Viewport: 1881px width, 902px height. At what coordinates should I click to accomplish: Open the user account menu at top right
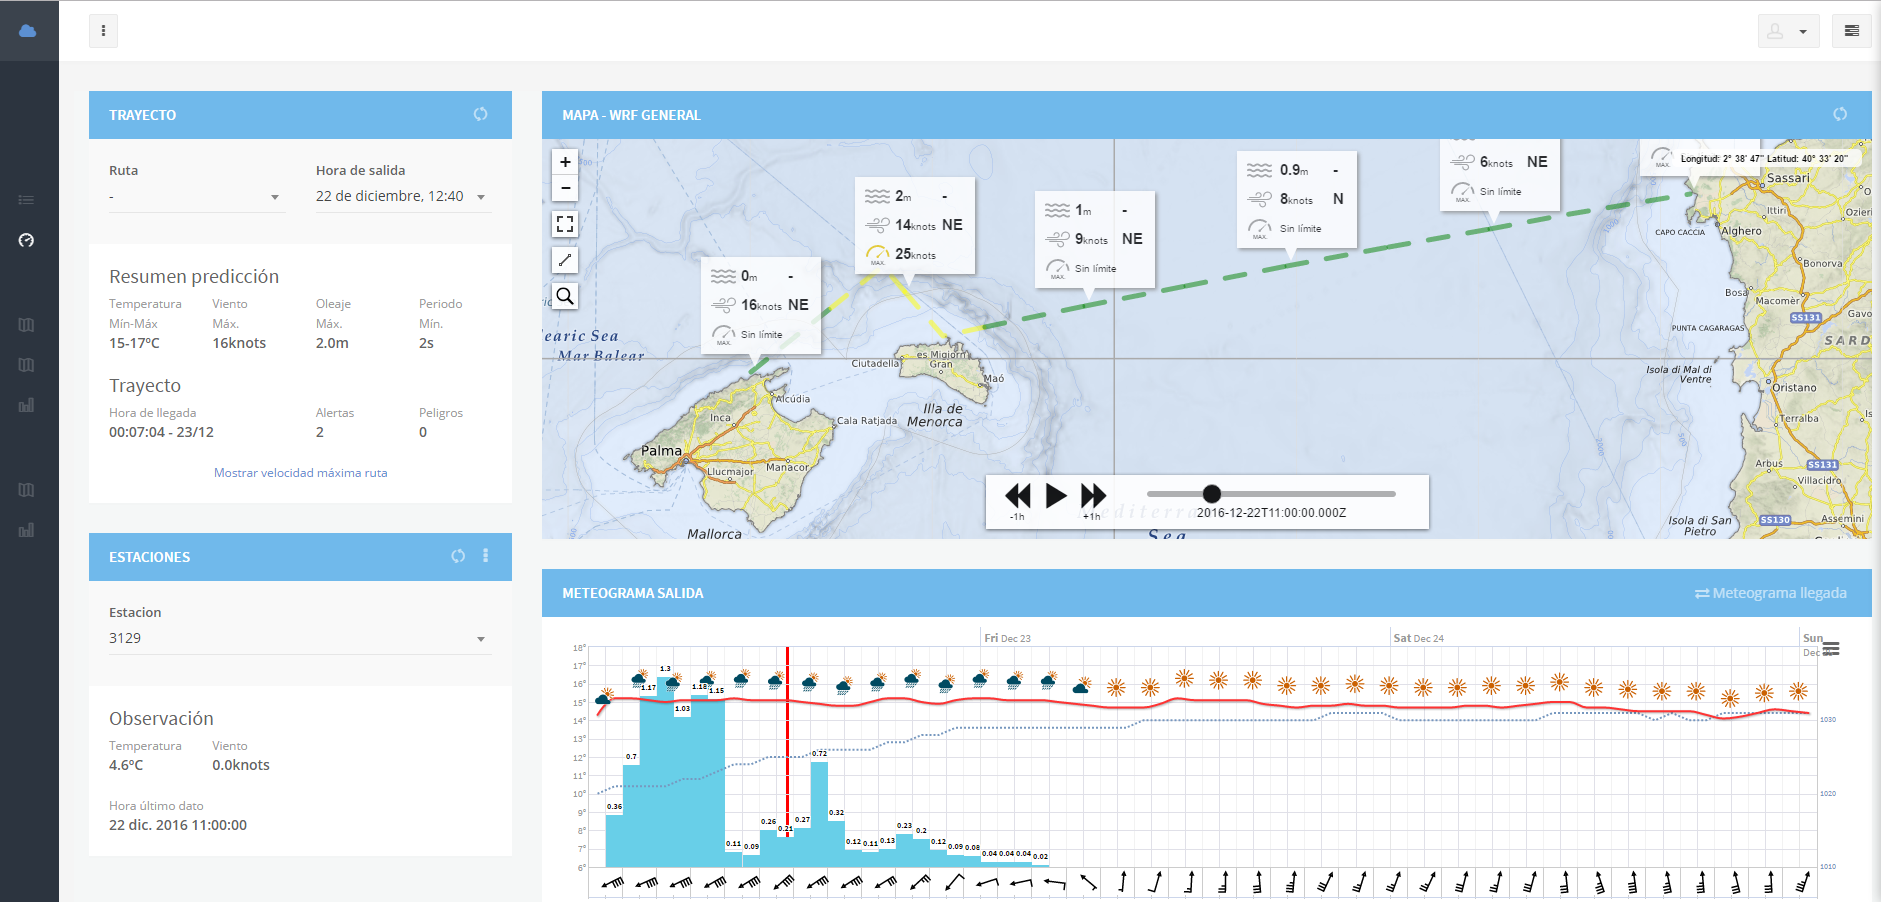click(x=1788, y=30)
